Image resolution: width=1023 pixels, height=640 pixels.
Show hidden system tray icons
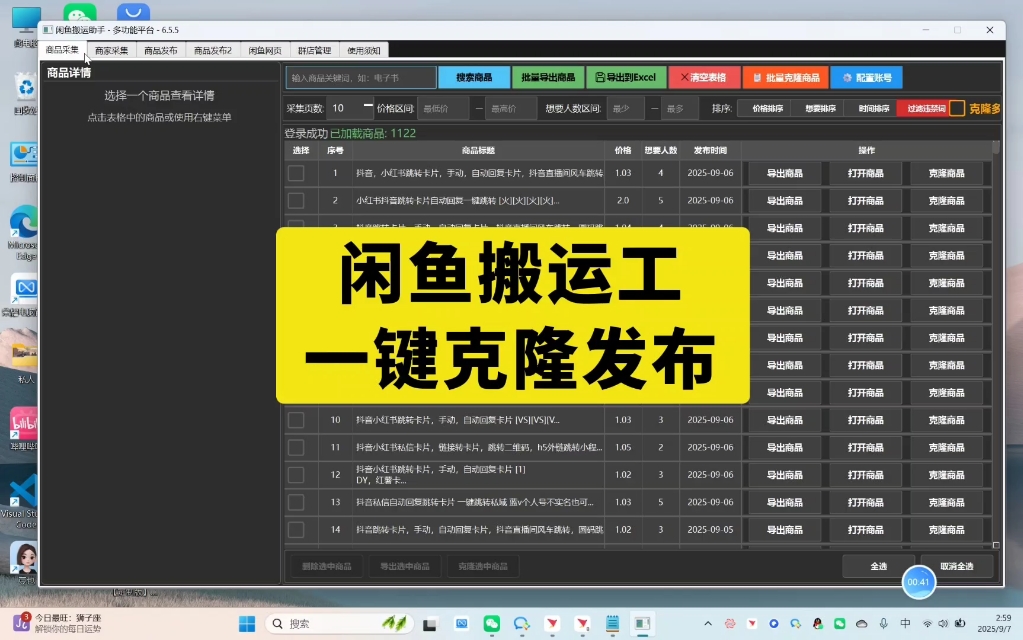[708, 624]
